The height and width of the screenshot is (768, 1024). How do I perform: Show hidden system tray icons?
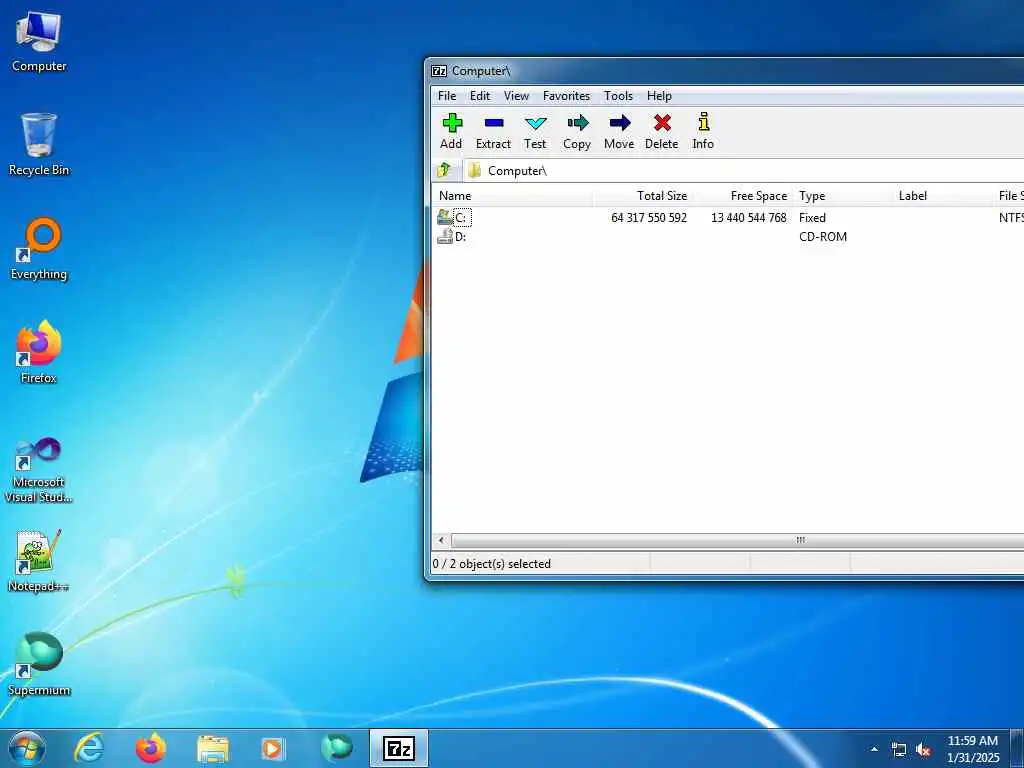[x=874, y=749]
